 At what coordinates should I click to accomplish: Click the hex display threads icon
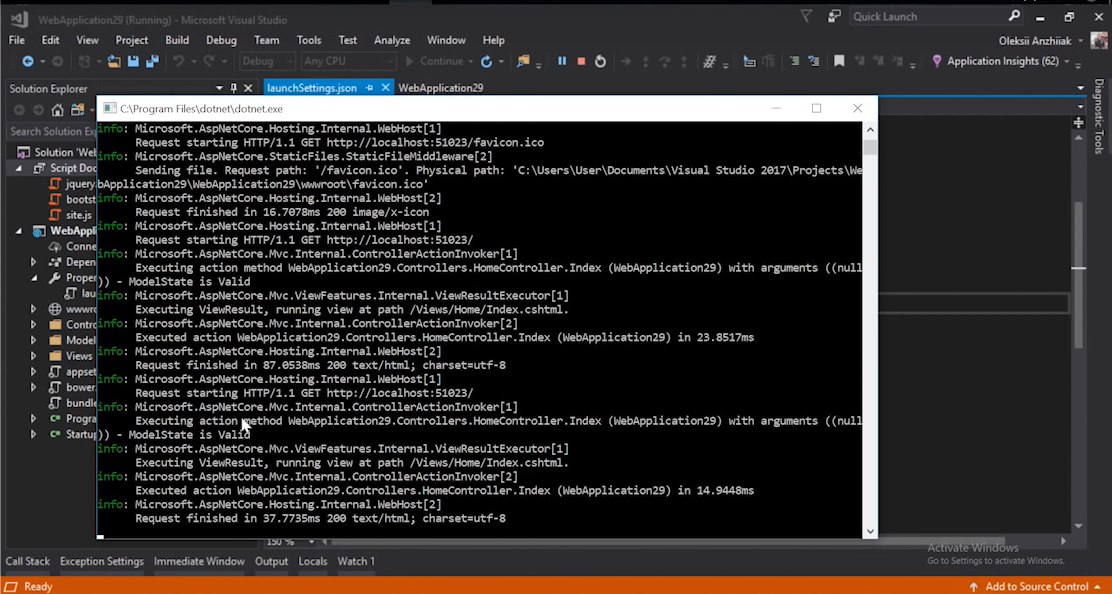point(708,62)
